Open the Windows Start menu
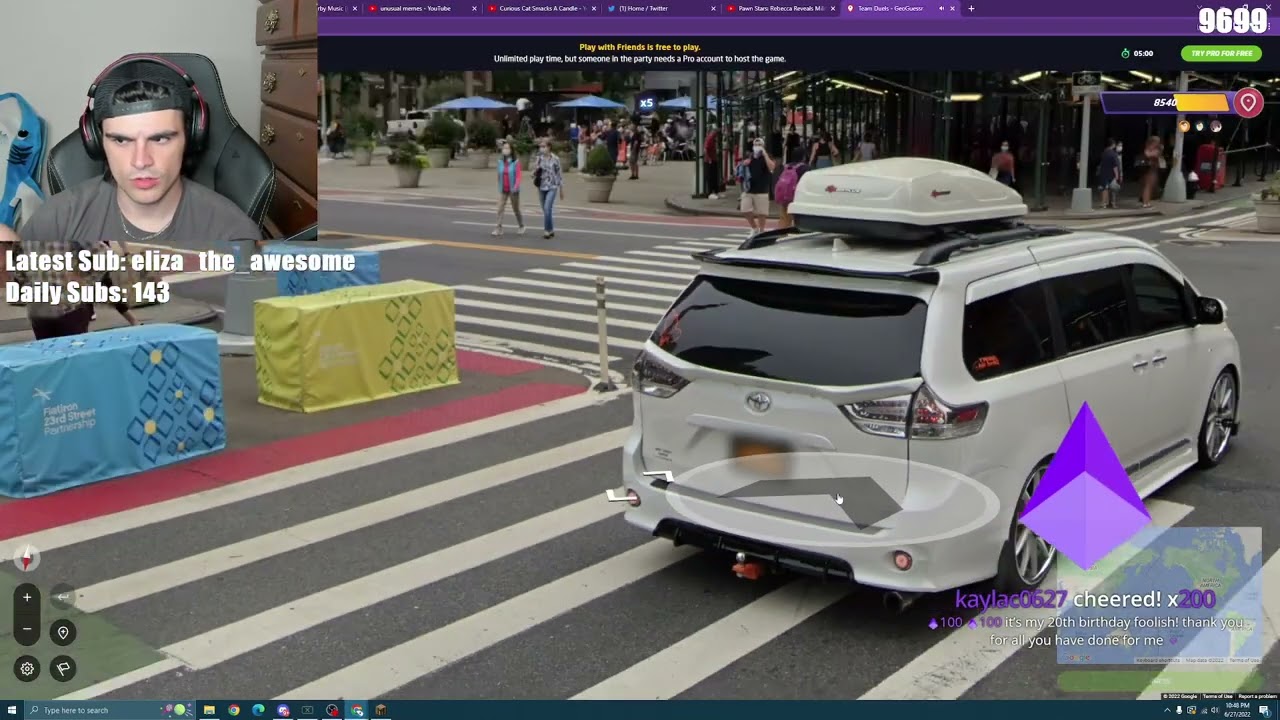 (13, 710)
